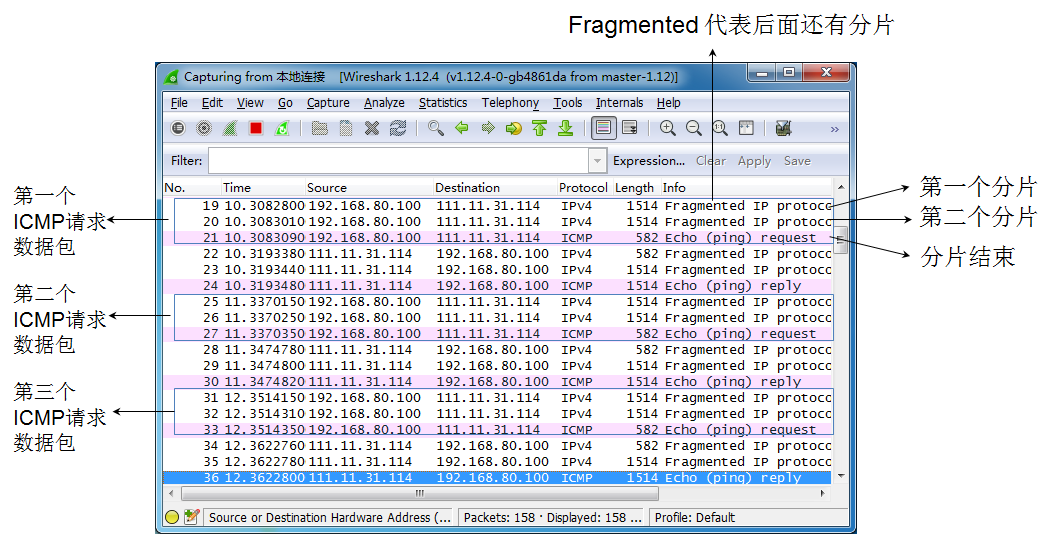
Task: Find a packet with magnifier icon
Action: (436, 128)
